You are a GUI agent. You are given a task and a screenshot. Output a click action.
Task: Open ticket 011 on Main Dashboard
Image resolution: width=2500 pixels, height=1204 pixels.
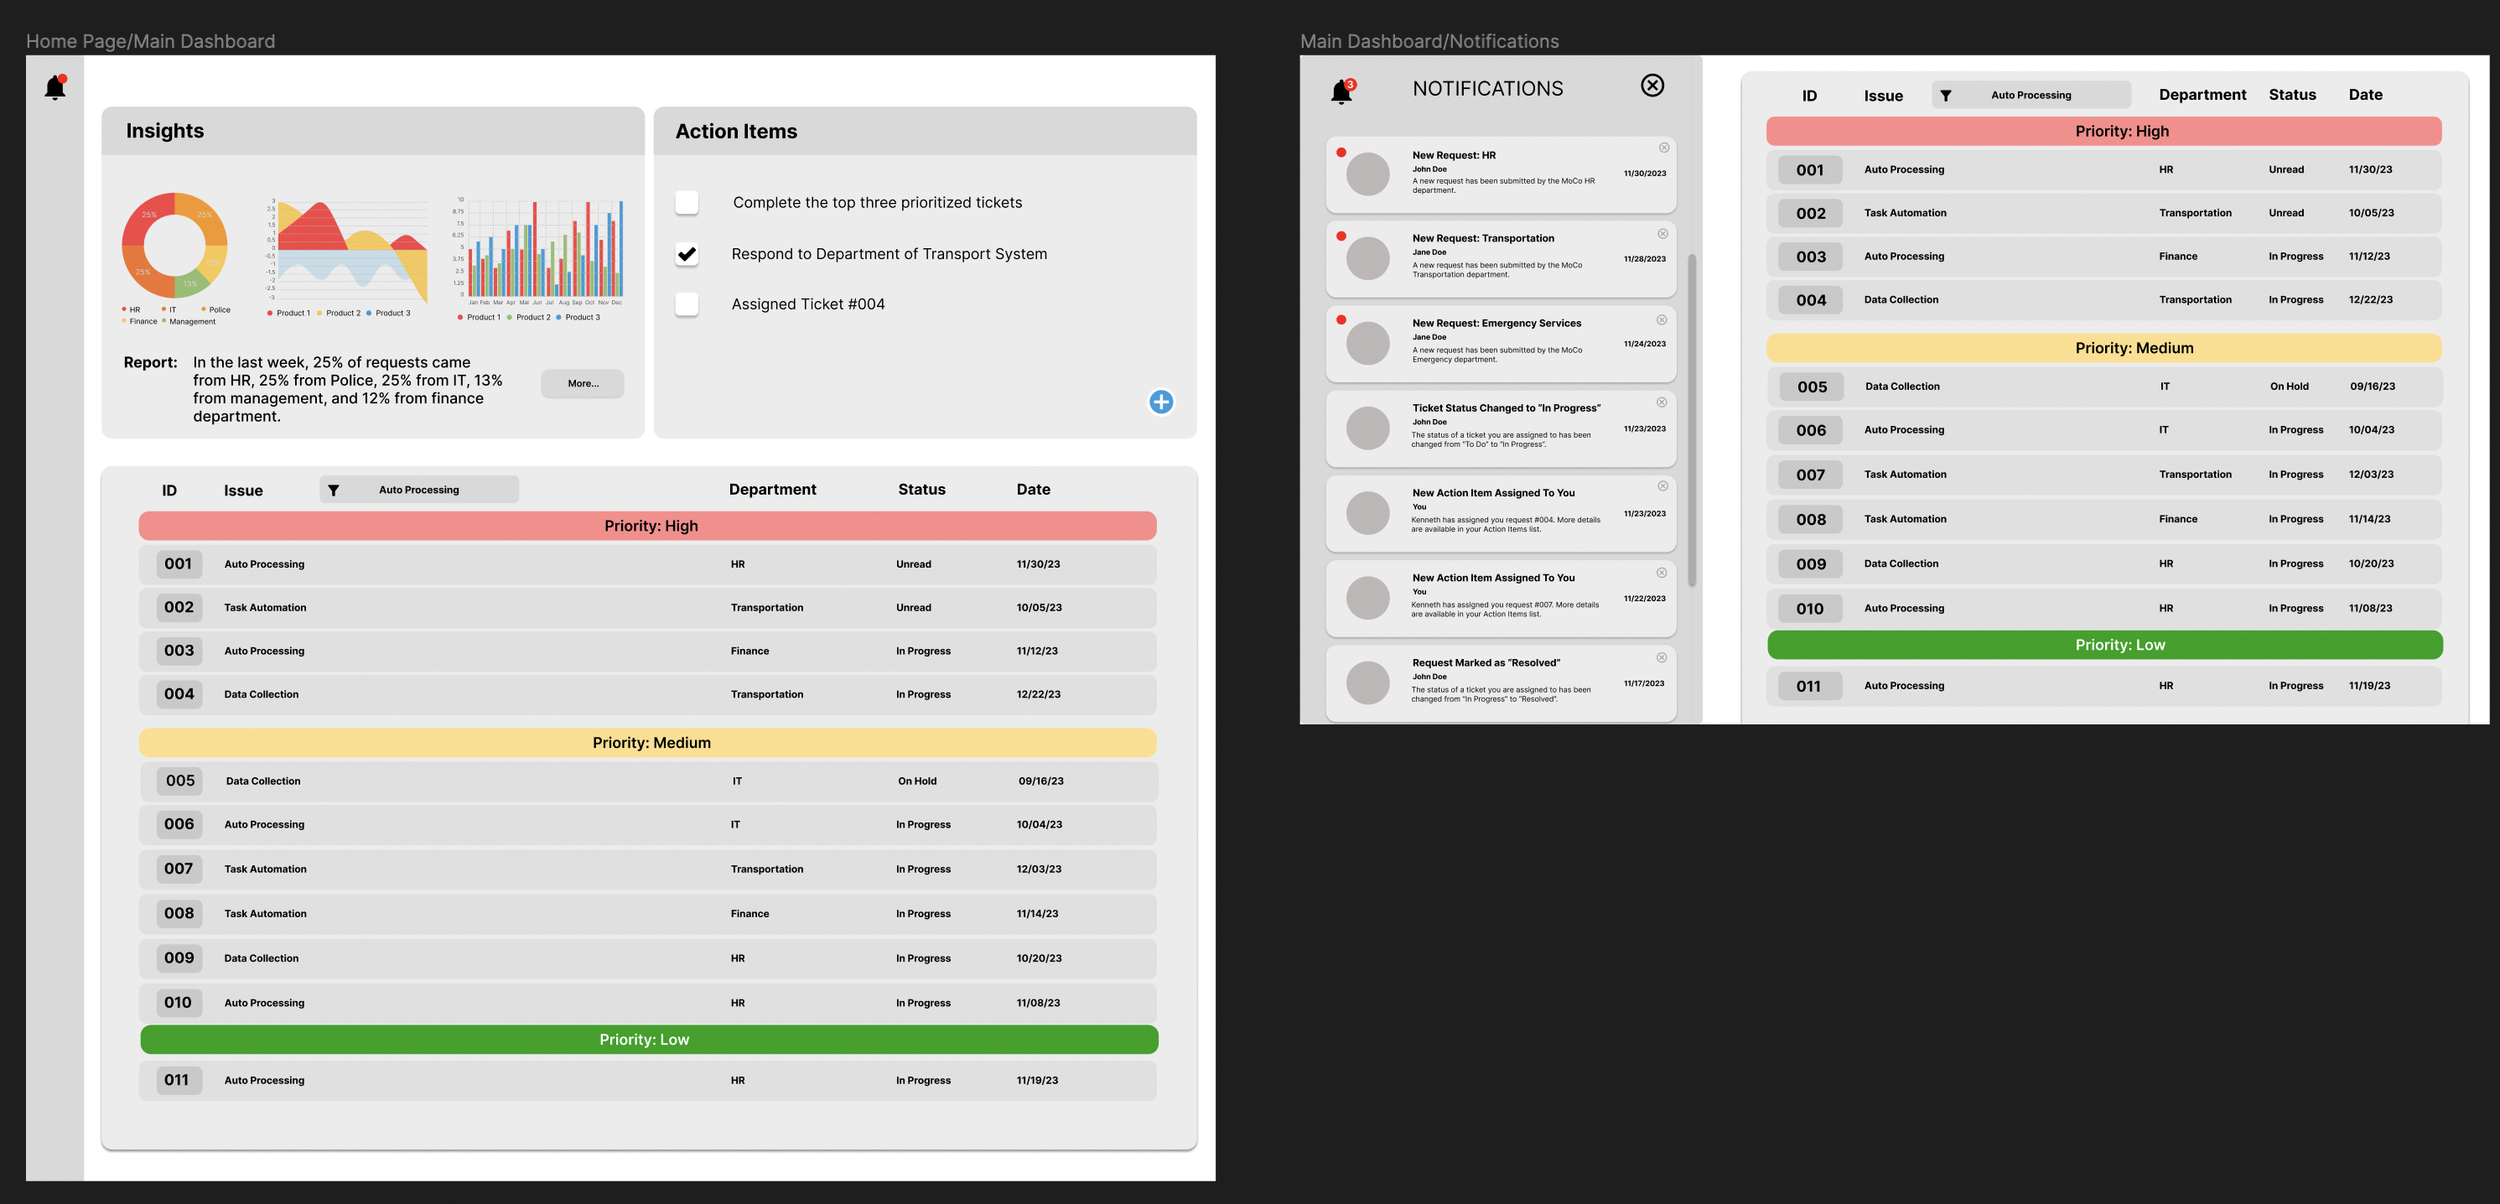point(648,1080)
